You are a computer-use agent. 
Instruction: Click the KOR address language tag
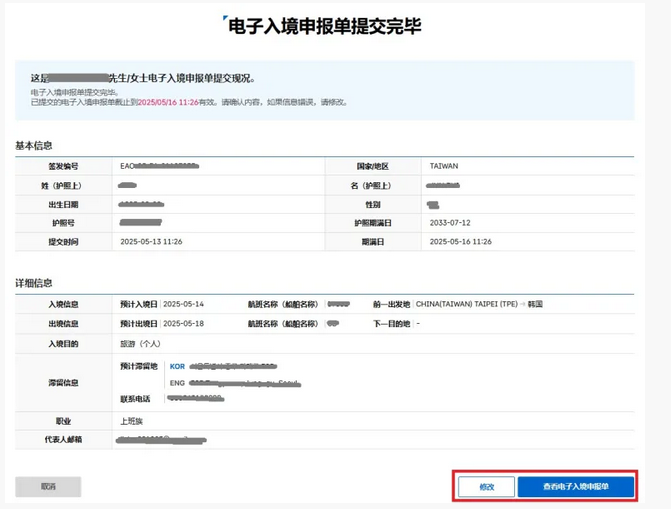pyautogui.click(x=177, y=366)
